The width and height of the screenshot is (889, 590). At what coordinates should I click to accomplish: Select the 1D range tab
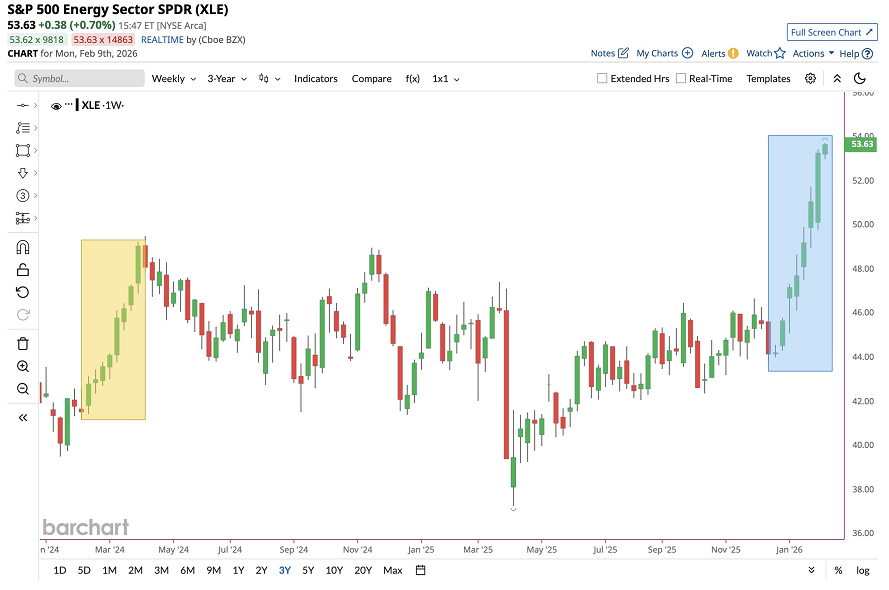pyautogui.click(x=60, y=570)
